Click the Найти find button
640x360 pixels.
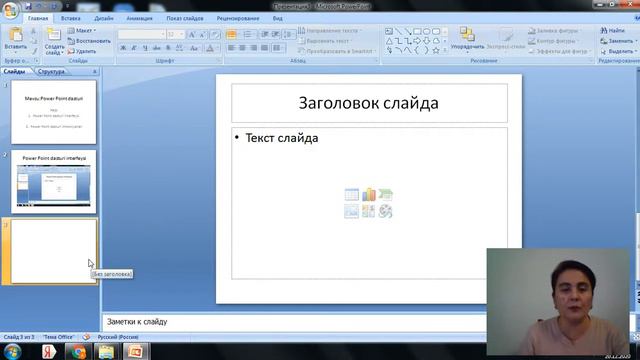tap(613, 31)
